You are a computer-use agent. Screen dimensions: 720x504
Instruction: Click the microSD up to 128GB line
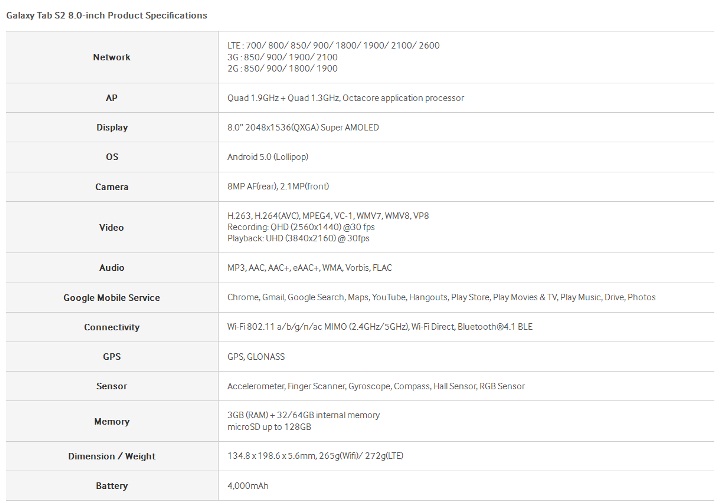tap(269, 427)
